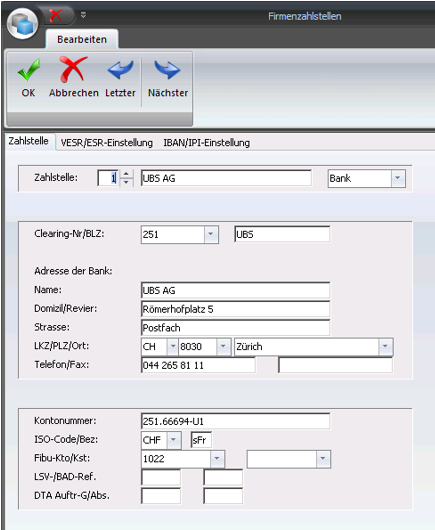Click the Telefon field with 044 265 81 11
Screen dimensions: 435x530
pos(198,365)
